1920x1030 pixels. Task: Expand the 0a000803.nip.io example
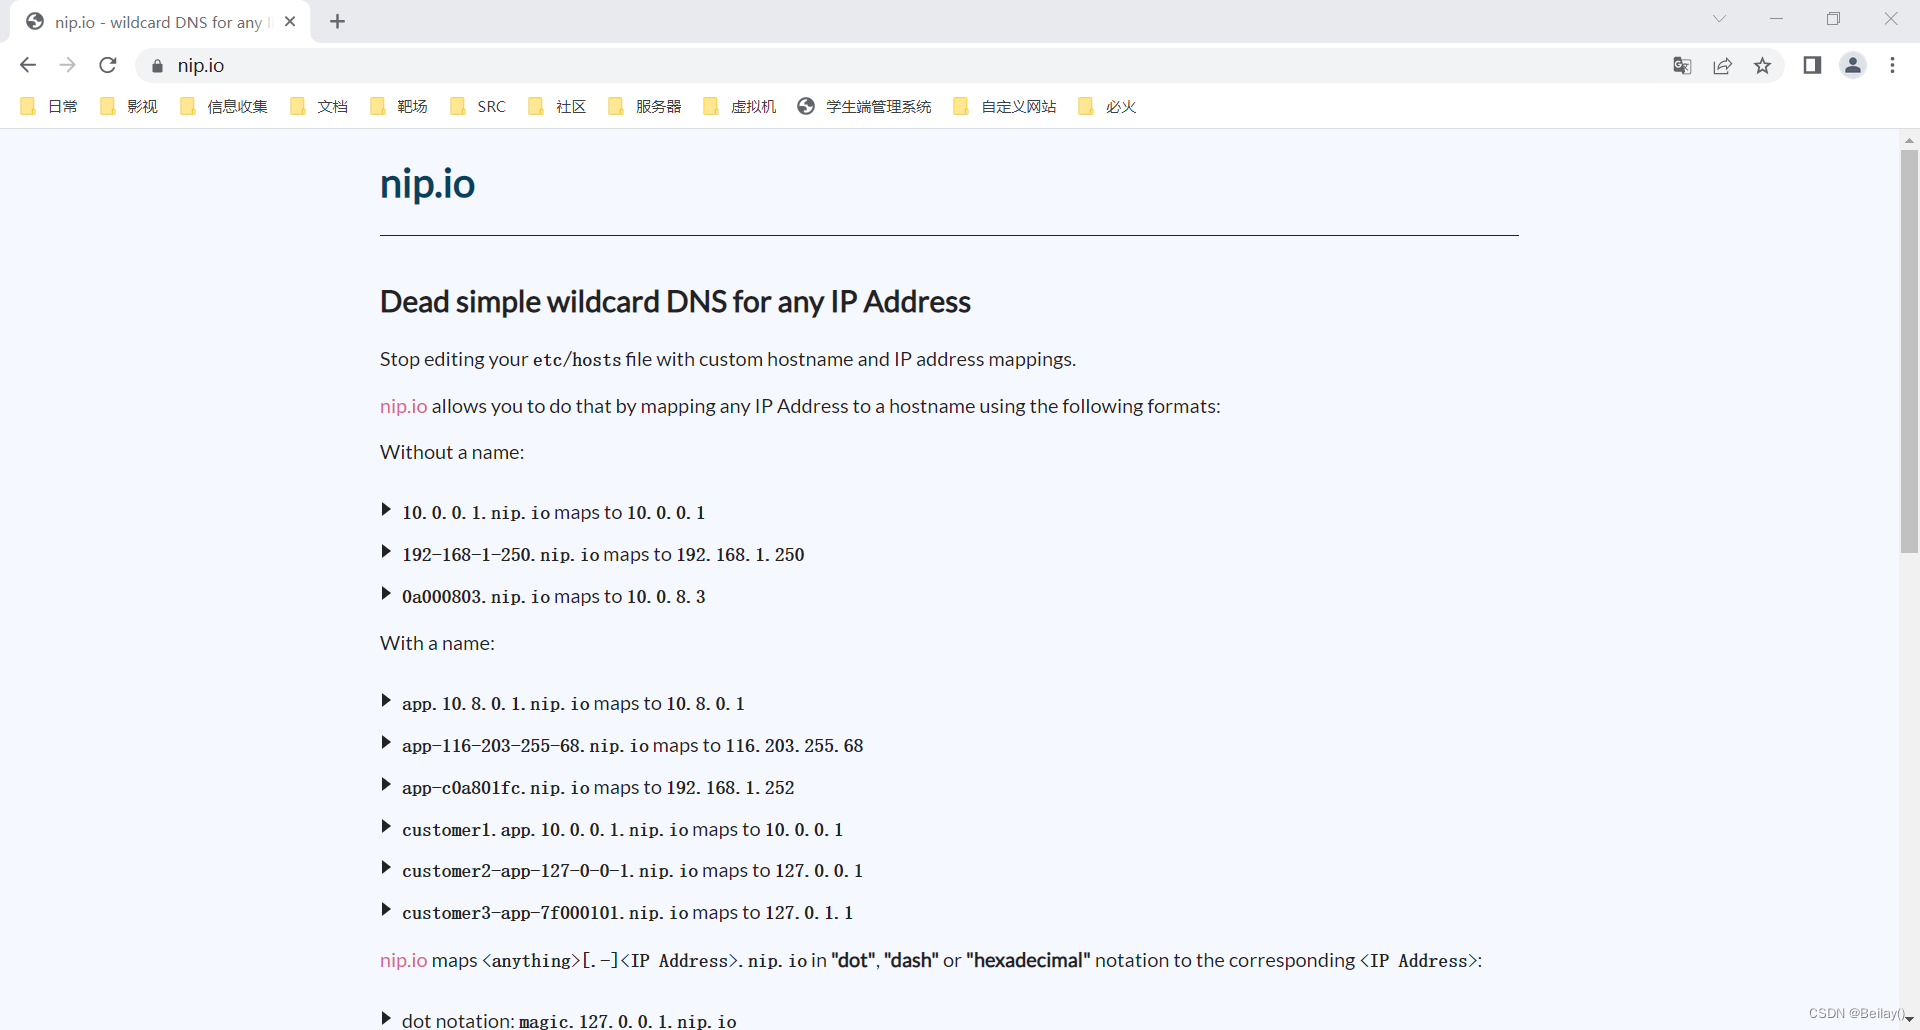tap(386, 594)
